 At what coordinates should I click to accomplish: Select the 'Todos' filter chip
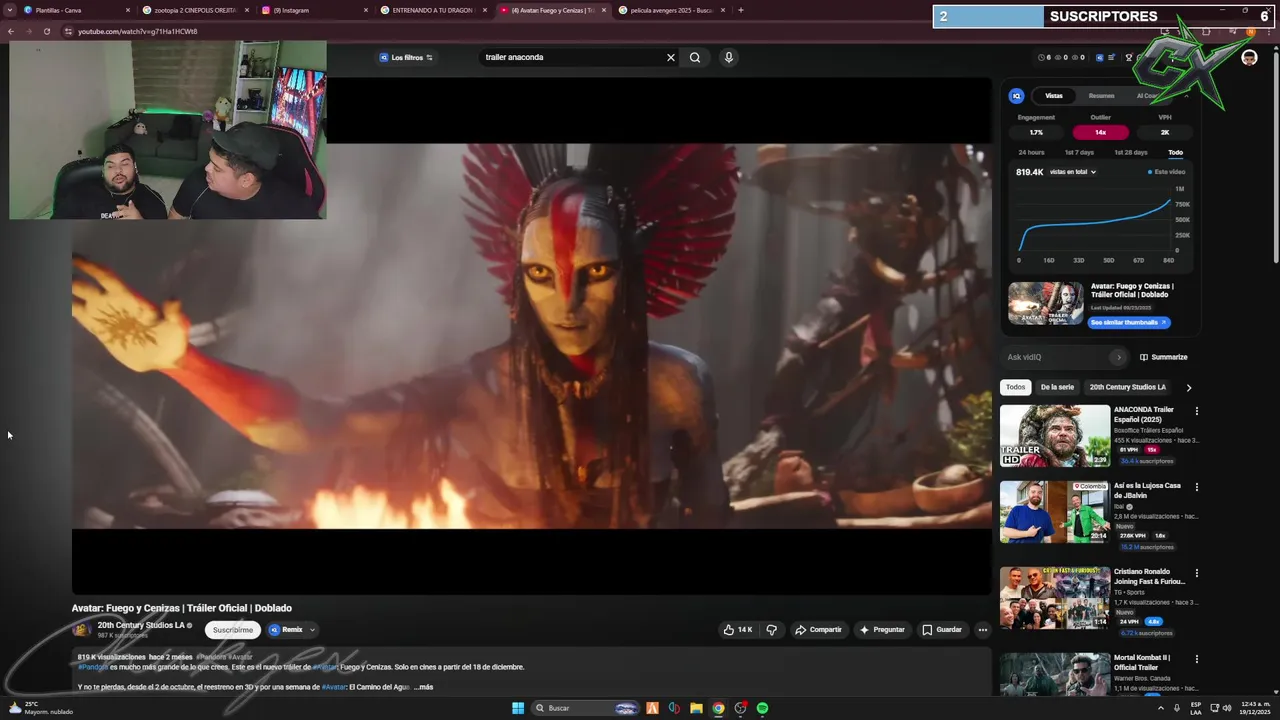[x=1016, y=387]
